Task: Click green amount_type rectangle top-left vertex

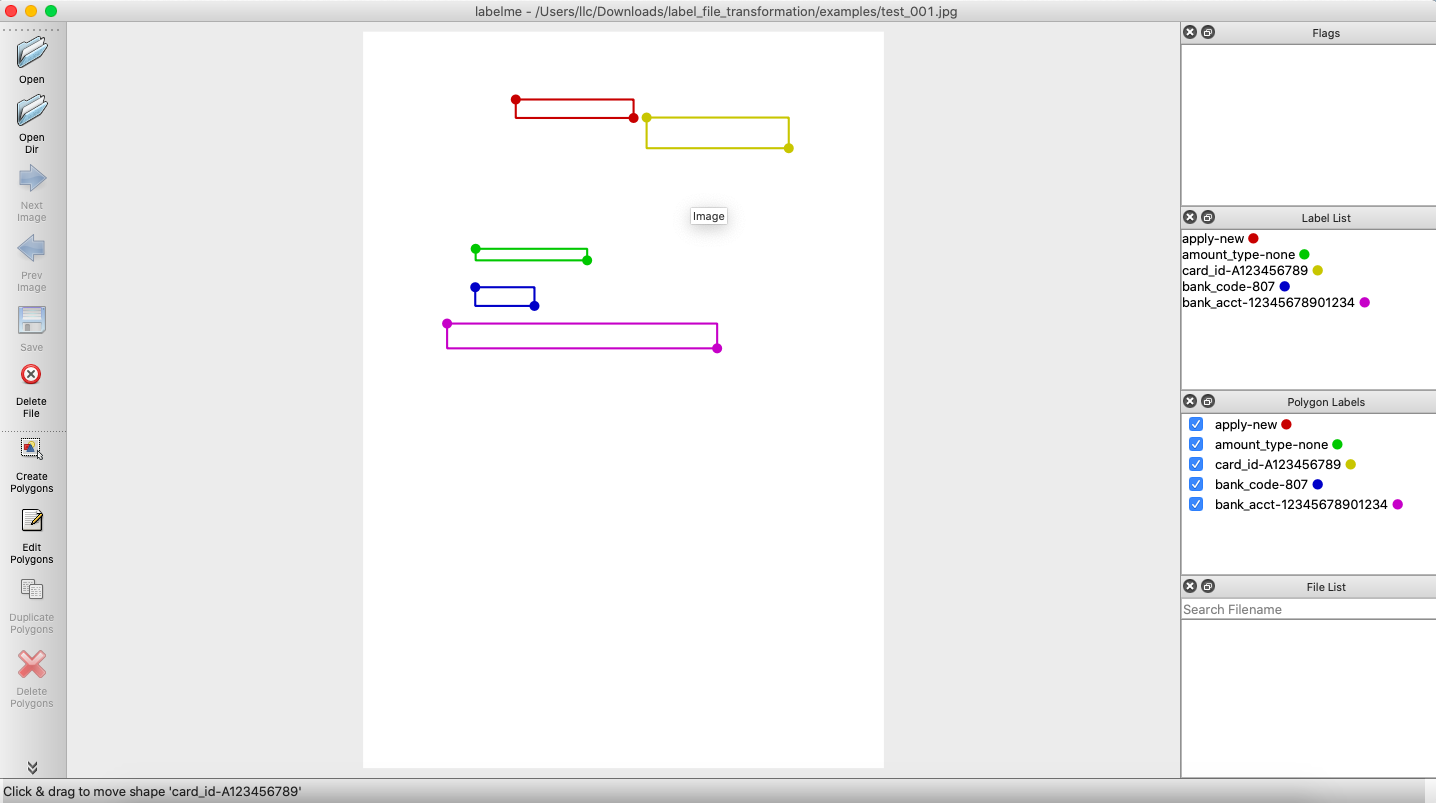Action: point(475,249)
